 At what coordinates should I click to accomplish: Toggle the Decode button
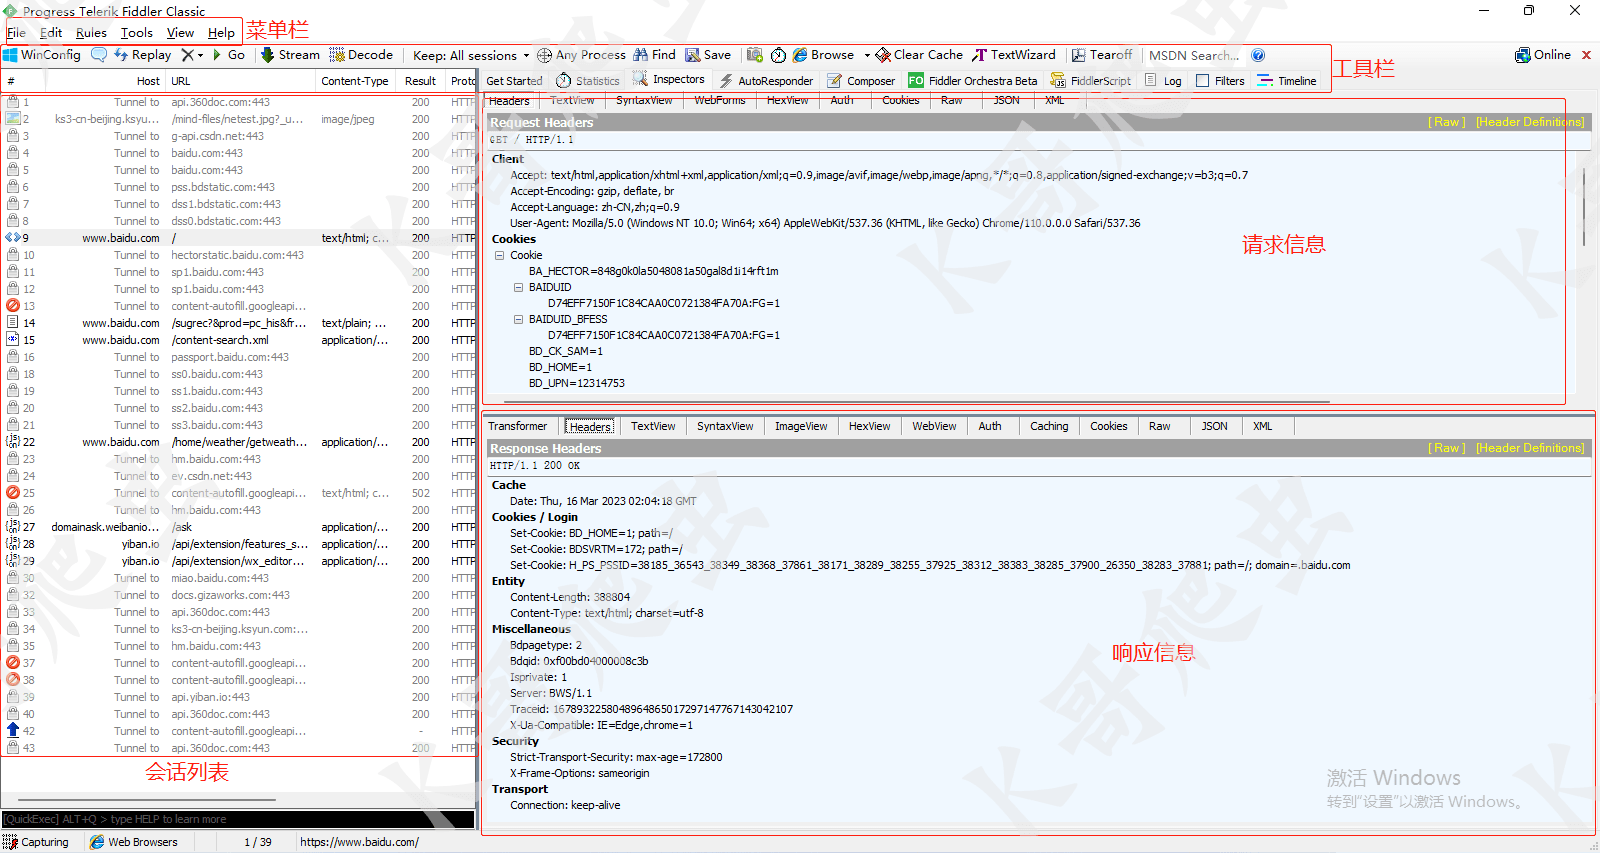click(361, 55)
